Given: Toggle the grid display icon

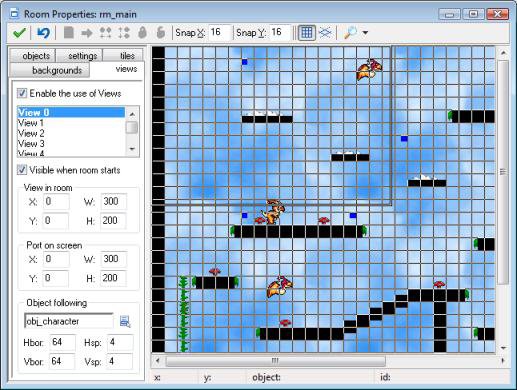Looking at the screenshot, I should click(306, 33).
